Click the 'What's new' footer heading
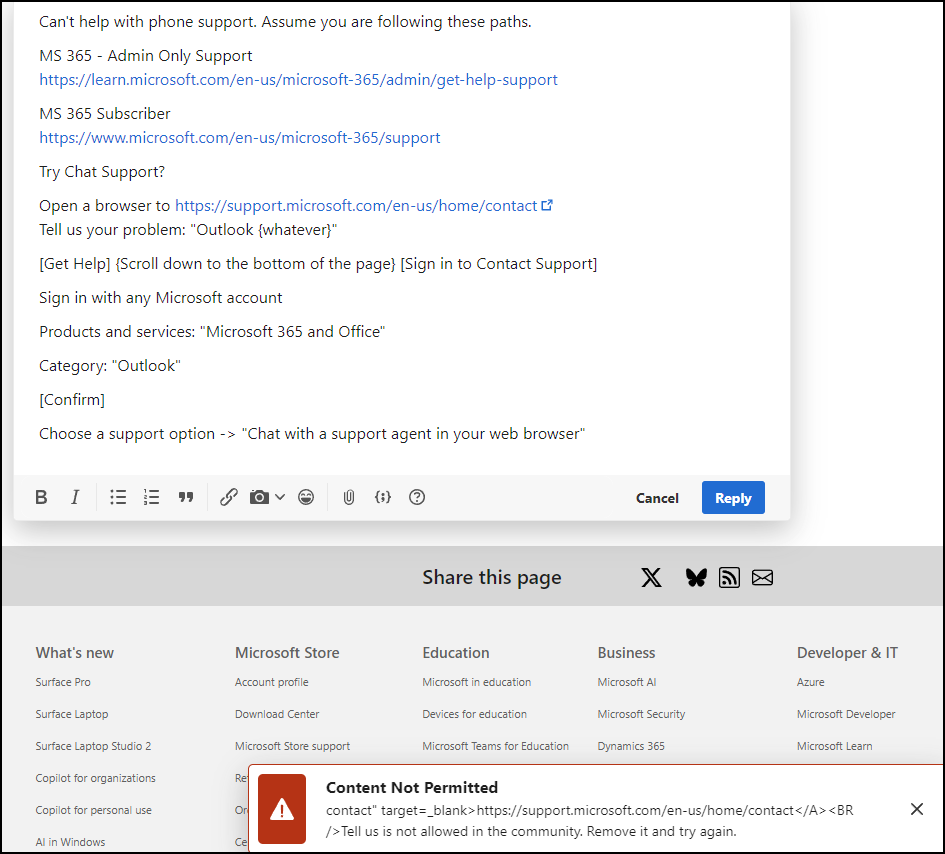The height and width of the screenshot is (854, 945). coord(75,653)
